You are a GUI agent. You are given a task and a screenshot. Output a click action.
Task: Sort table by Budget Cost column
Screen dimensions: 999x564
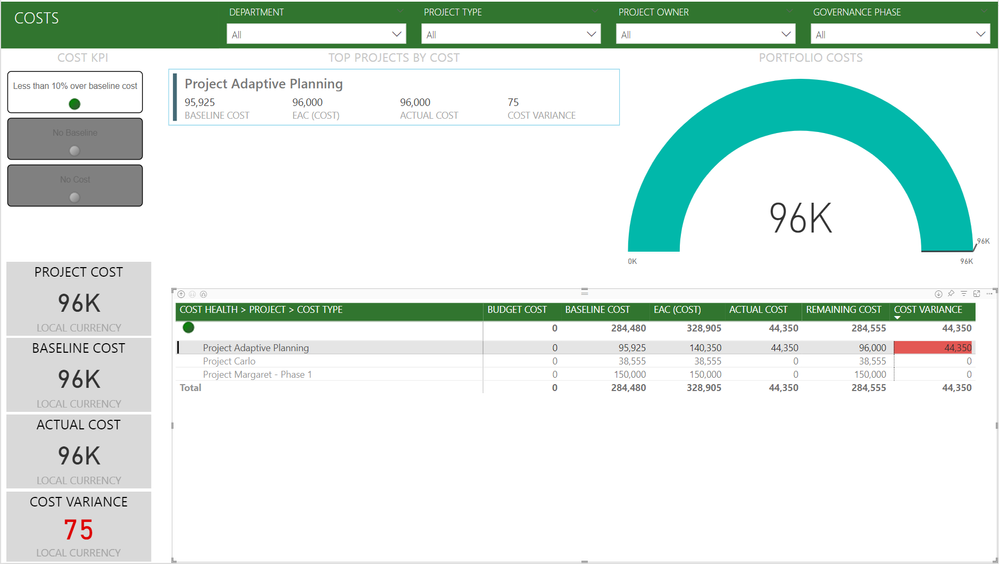tap(517, 310)
